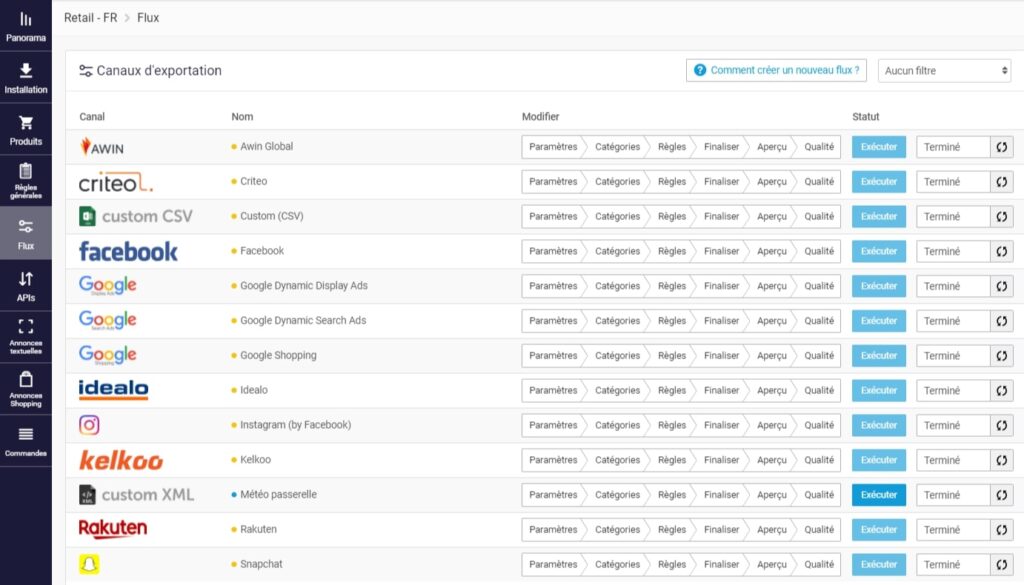This screenshot has width=1024, height=585.
Task: Click the Idealo channel logo
Action: click(113, 390)
